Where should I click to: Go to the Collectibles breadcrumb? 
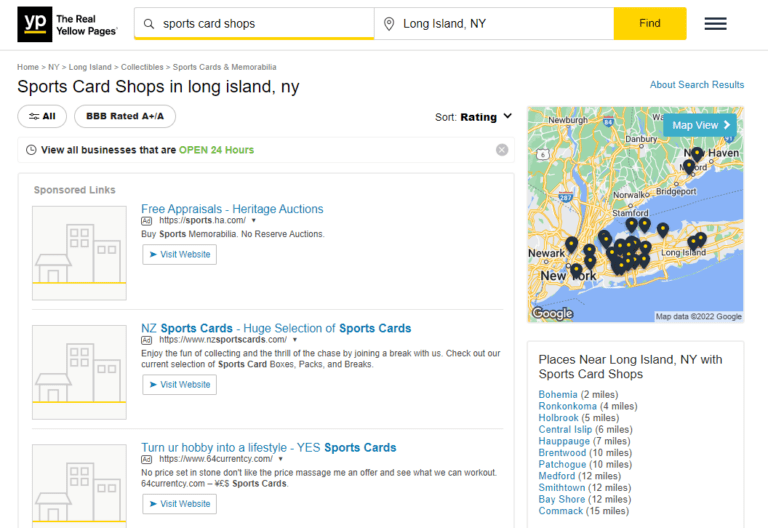(x=142, y=67)
